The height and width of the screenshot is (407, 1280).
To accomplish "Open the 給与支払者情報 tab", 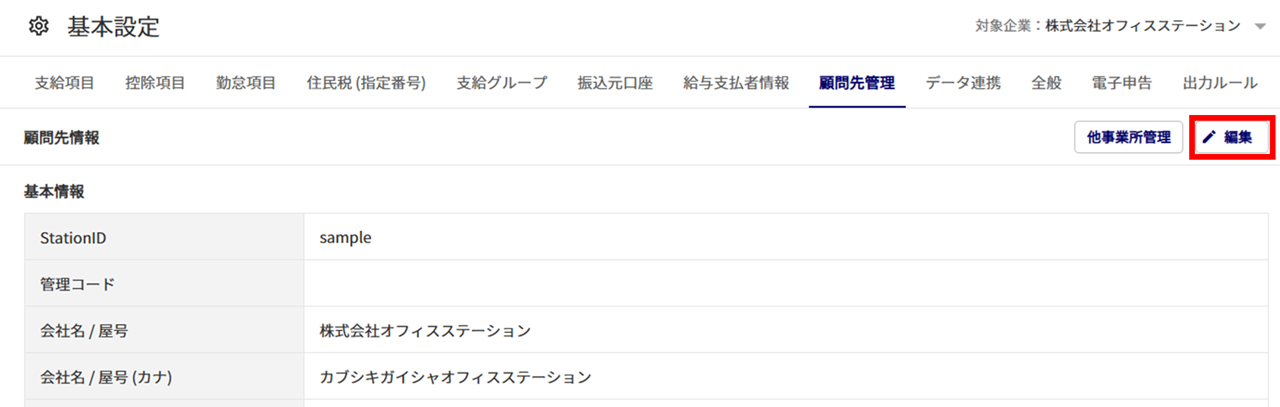I will [x=736, y=83].
